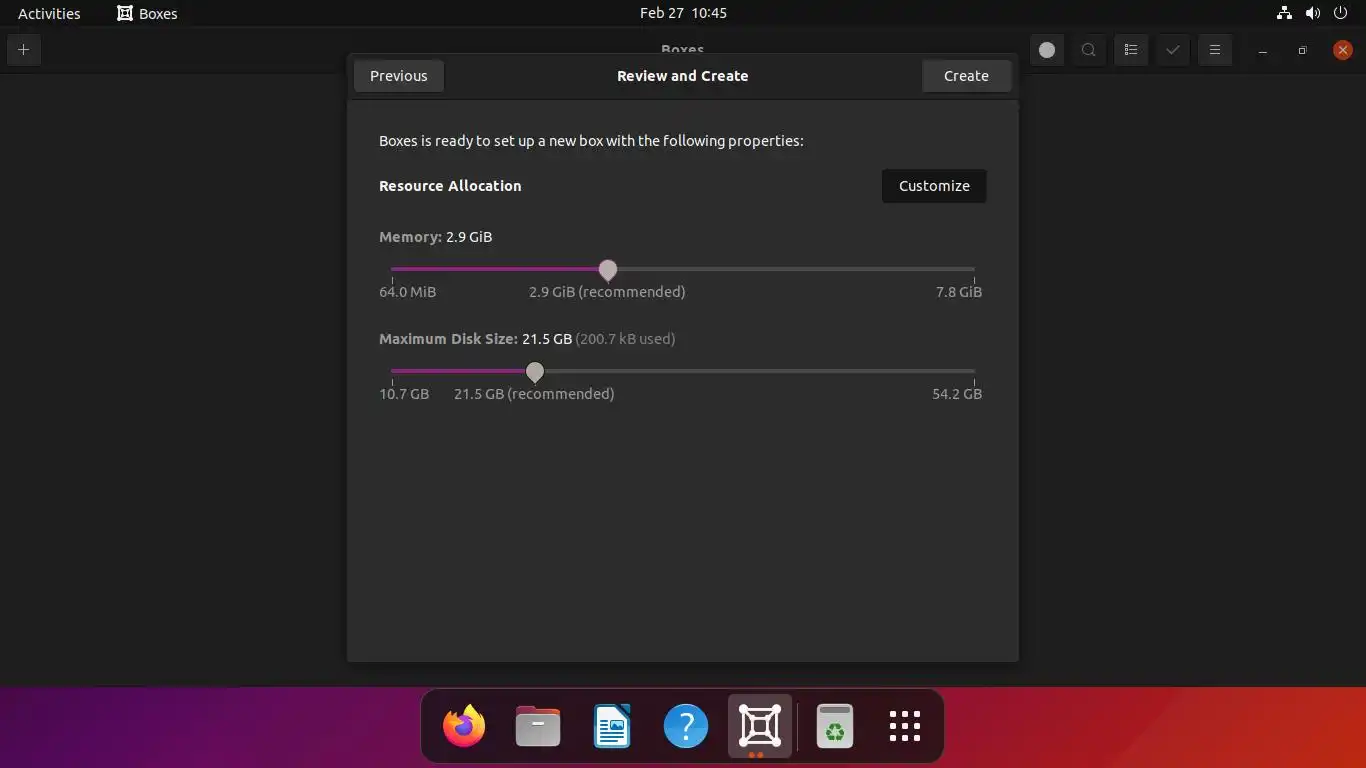Open the Help app in the dock
This screenshot has height=768, width=1366.
[x=686, y=726]
